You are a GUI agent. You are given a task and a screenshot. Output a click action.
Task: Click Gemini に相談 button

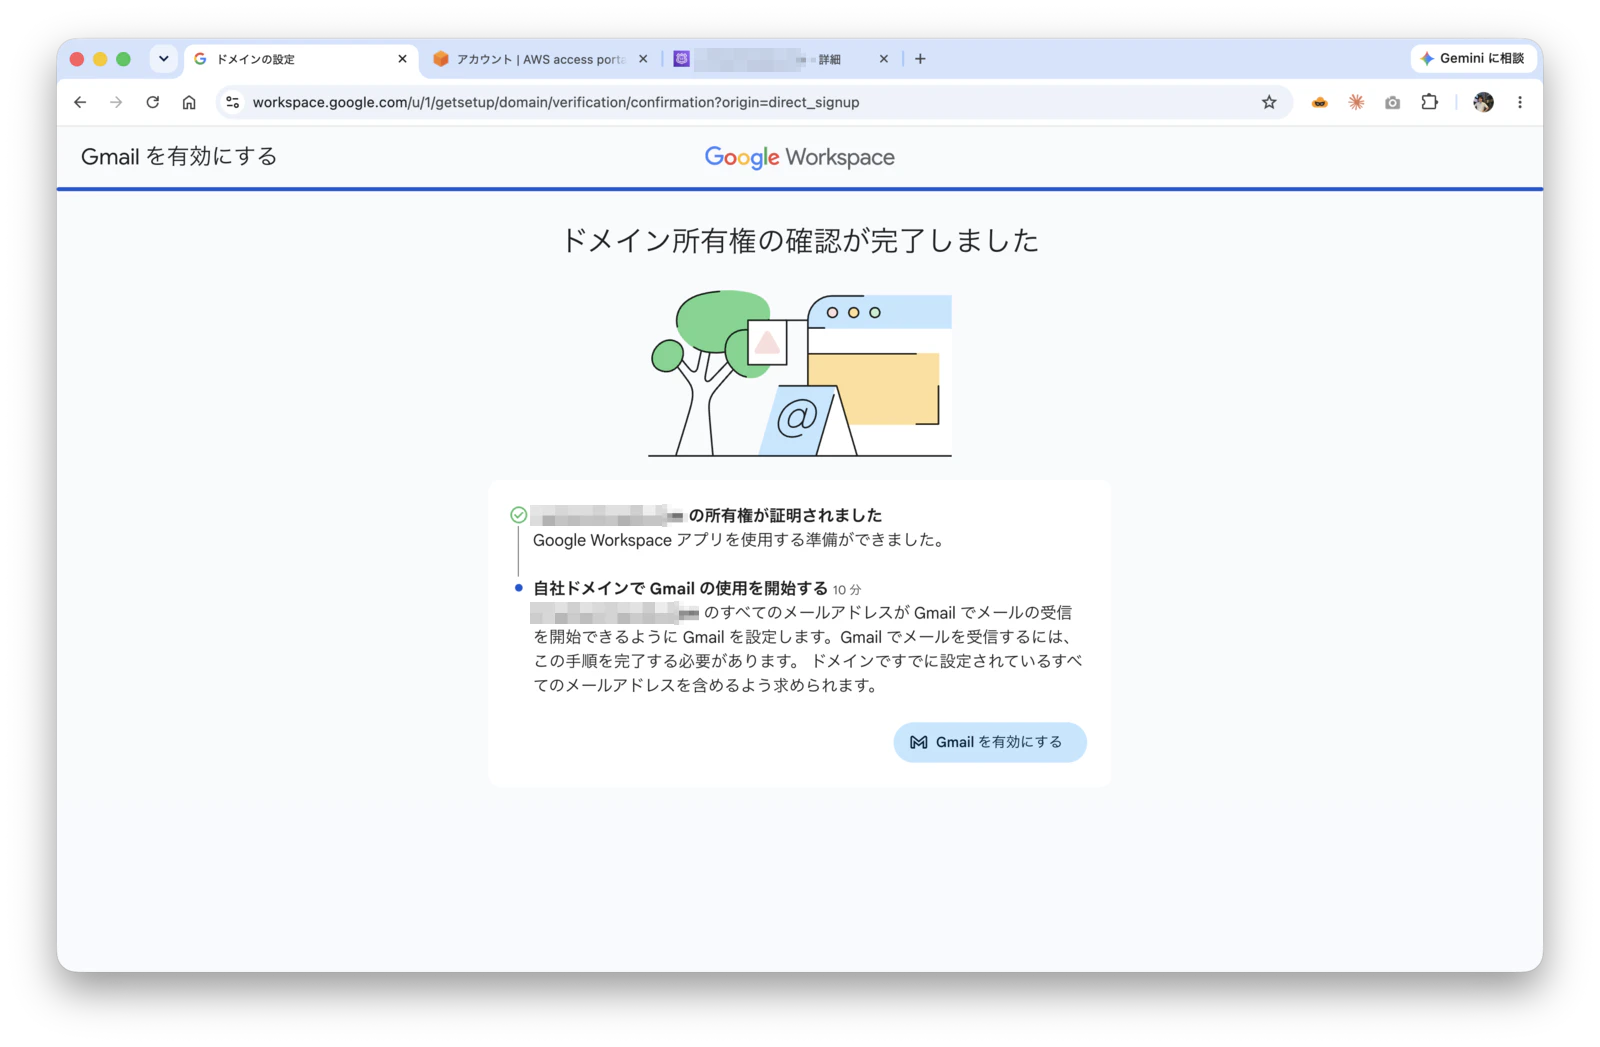coord(1473,59)
